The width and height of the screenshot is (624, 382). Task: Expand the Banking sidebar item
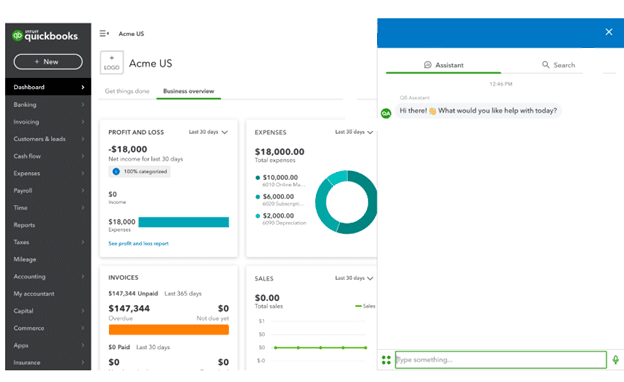coord(48,105)
